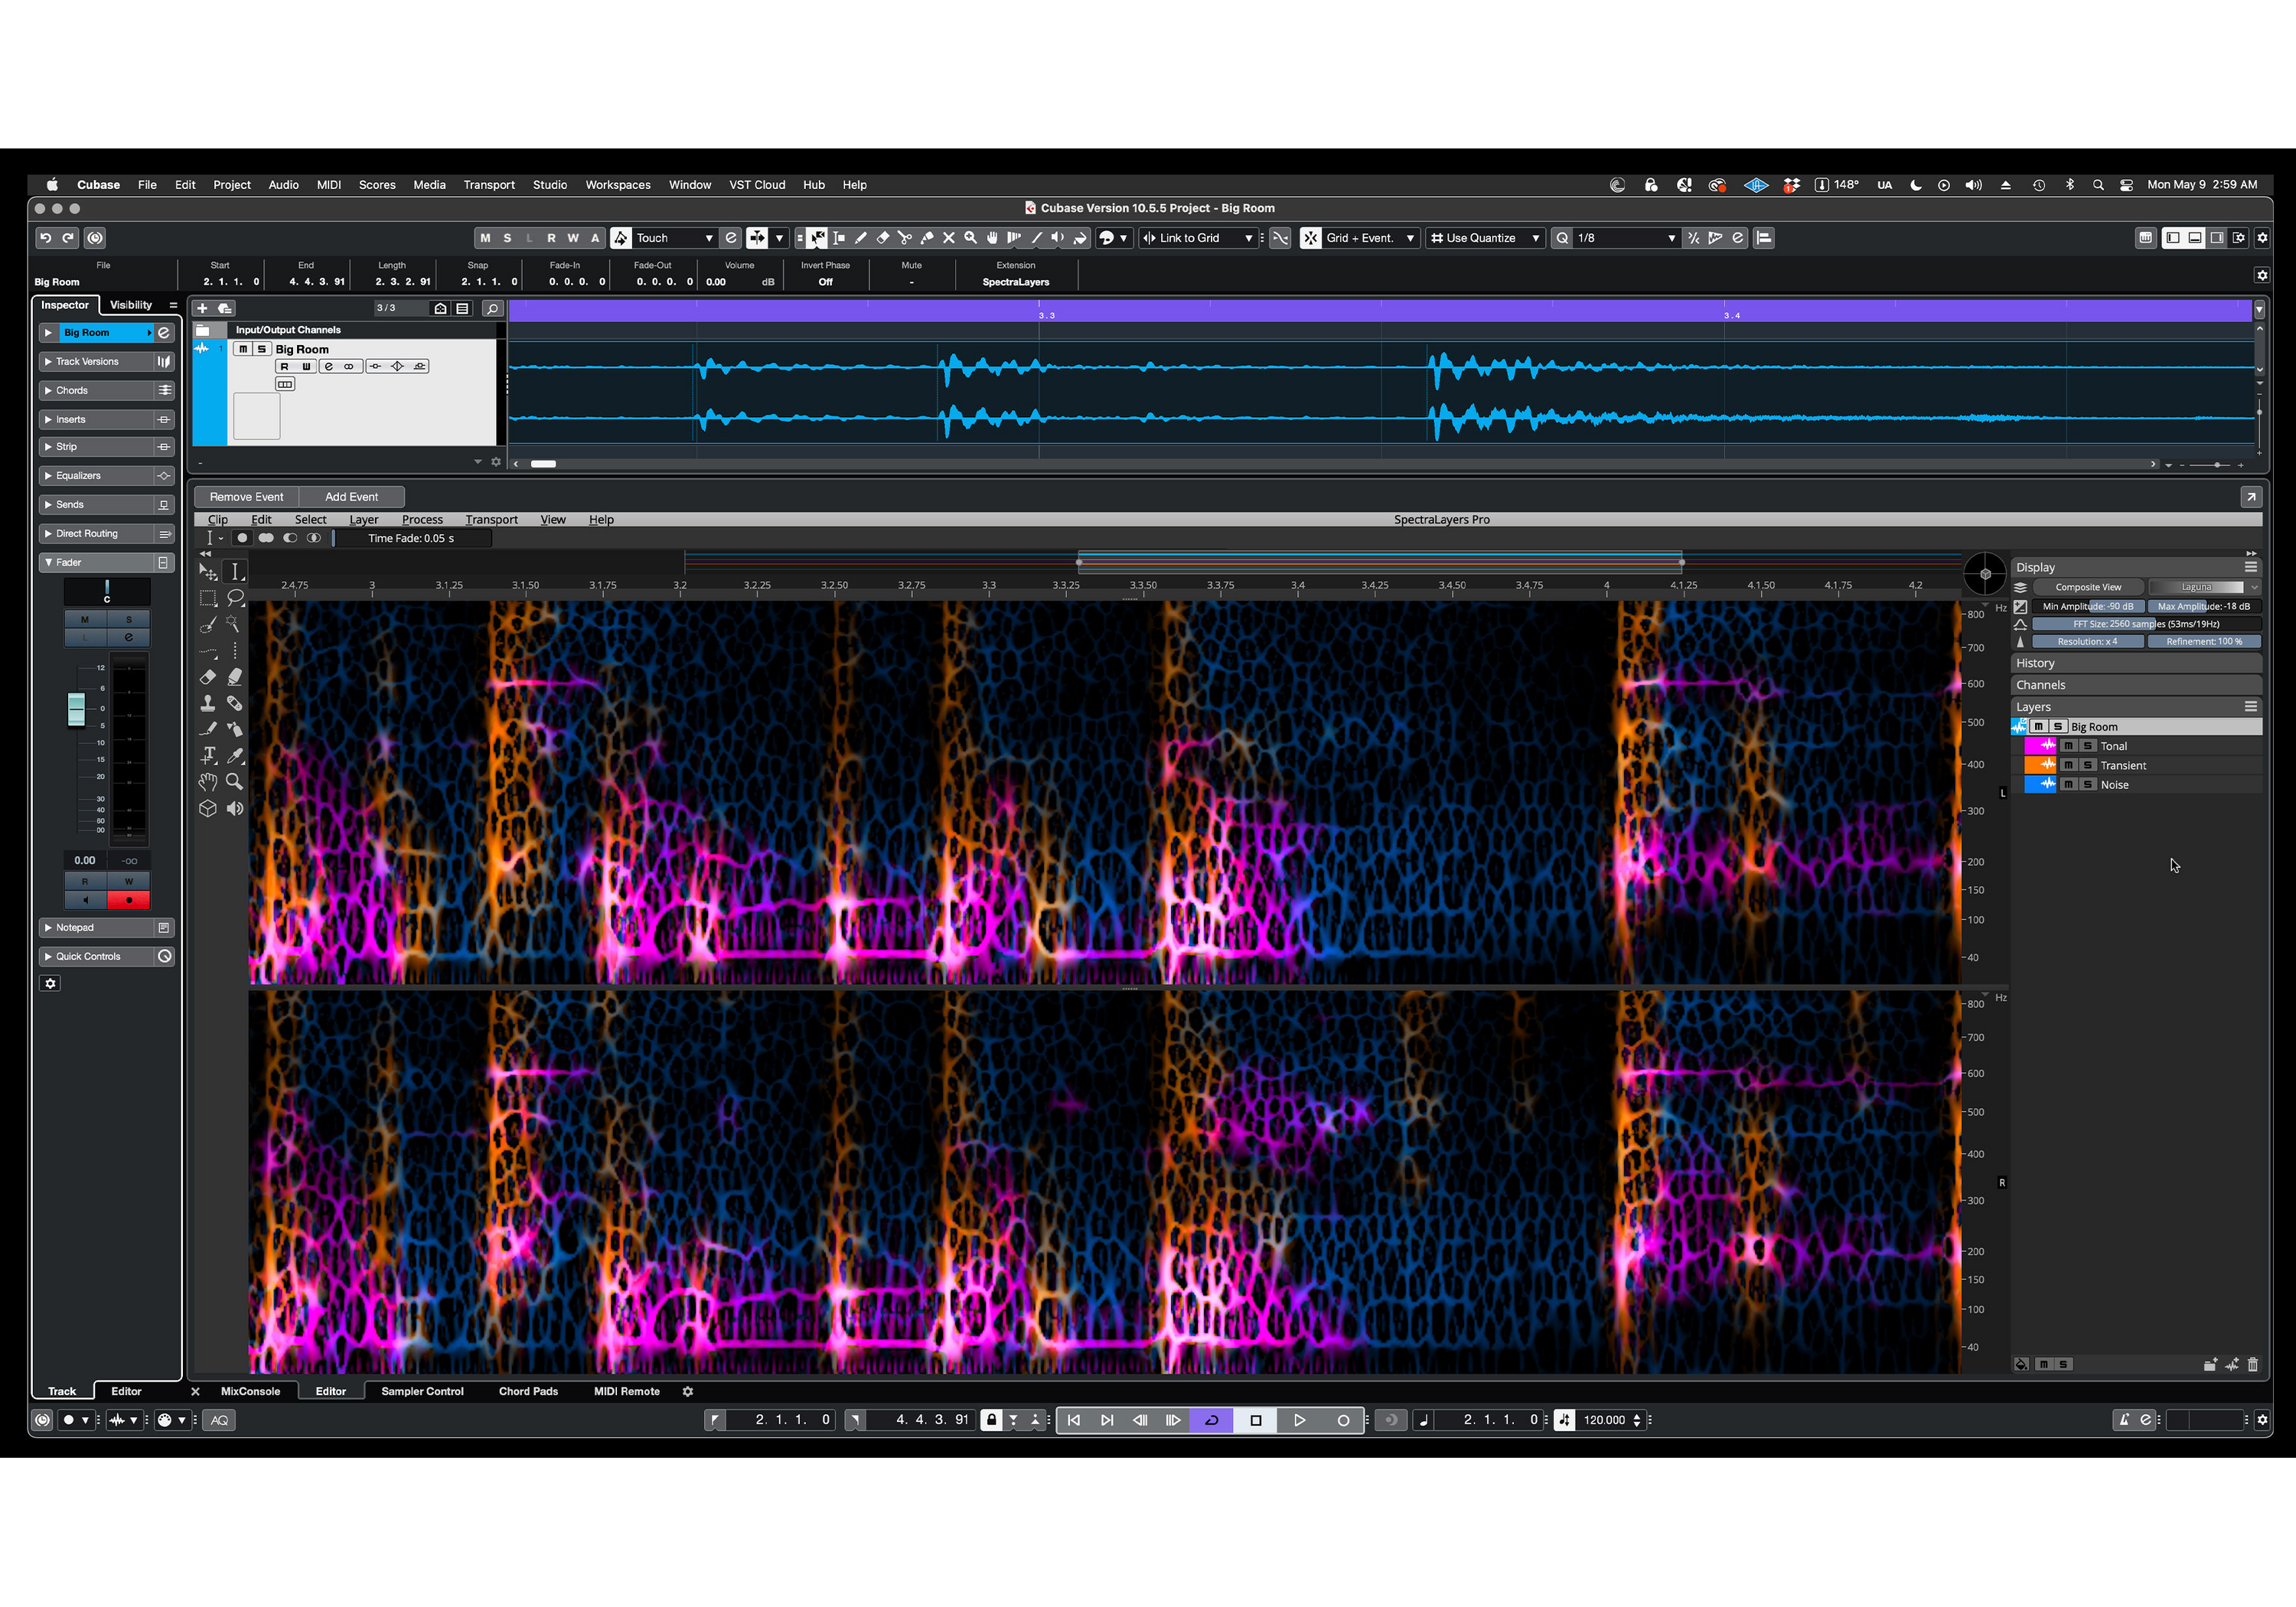Click the transport Record button
The height and width of the screenshot is (1607, 2296).
coord(1343,1420)
